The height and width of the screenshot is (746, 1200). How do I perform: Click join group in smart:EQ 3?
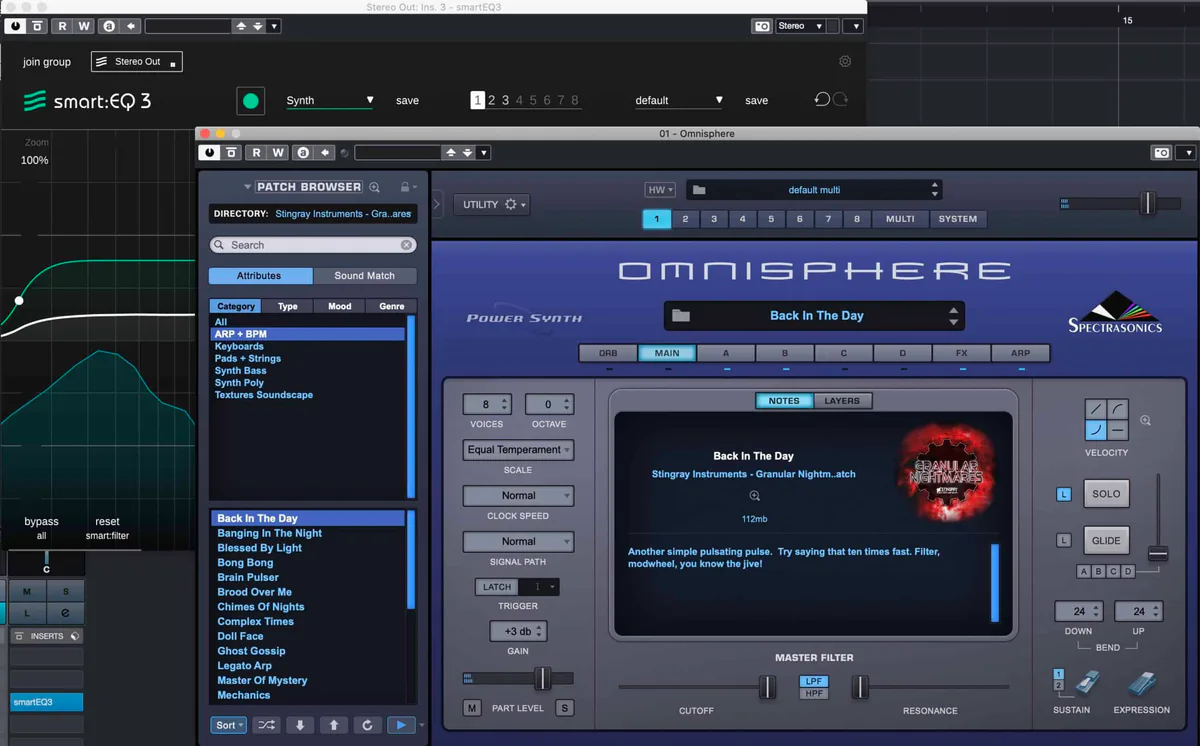(47, 62)
